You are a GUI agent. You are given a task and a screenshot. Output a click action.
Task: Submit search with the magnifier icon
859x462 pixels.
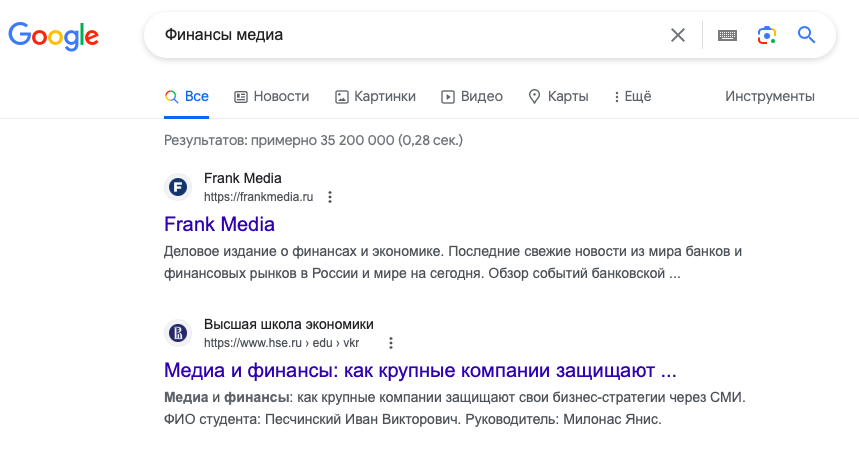[x=806, y=35]
